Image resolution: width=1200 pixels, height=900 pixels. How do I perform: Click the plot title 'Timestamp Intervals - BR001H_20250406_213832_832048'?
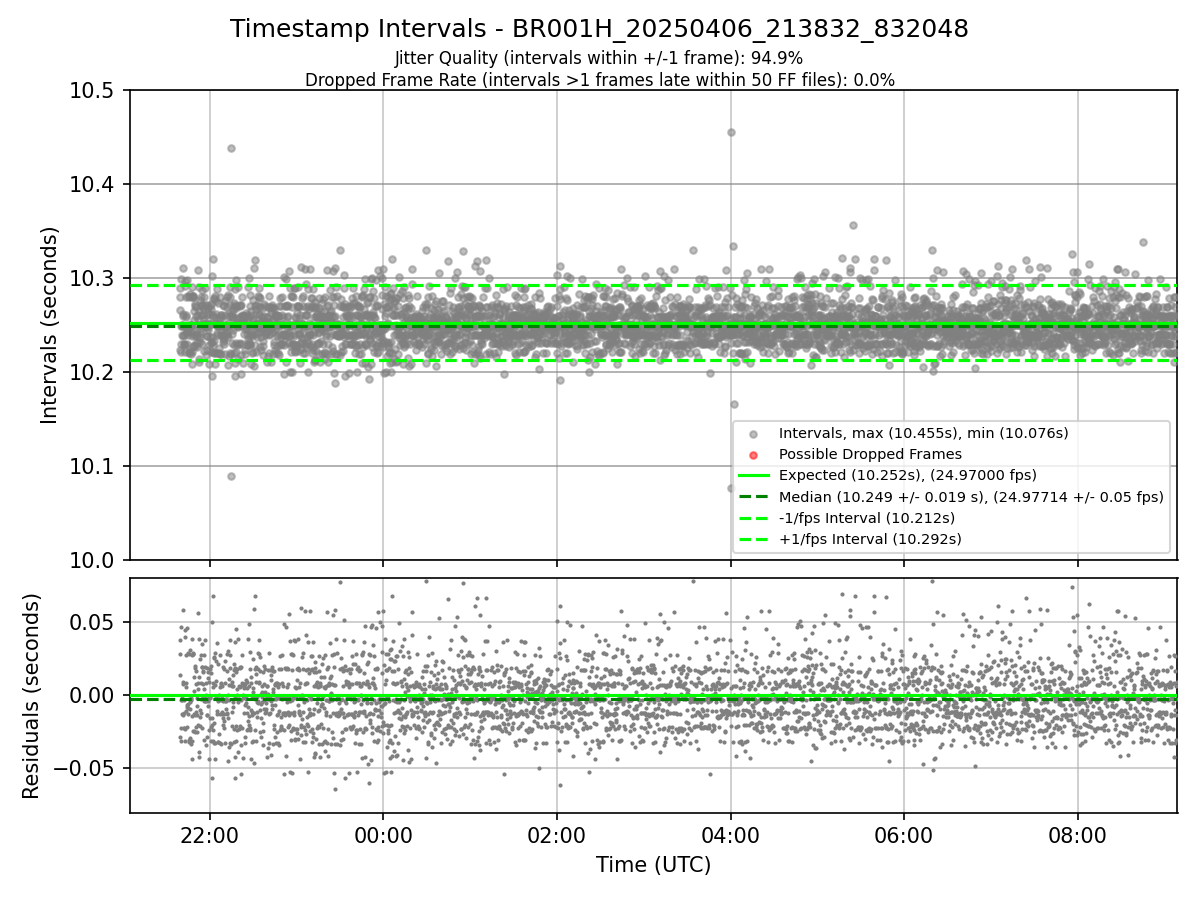pyautogui.click(x=599, y=29)
